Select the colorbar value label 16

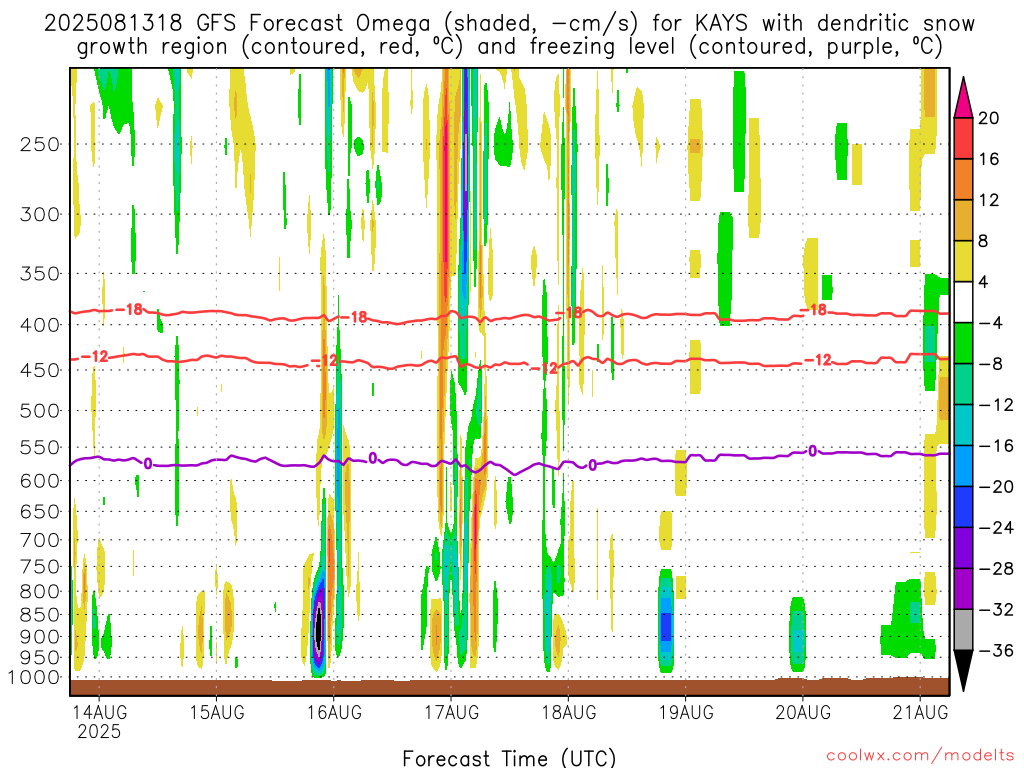click(x=989, y=159)
